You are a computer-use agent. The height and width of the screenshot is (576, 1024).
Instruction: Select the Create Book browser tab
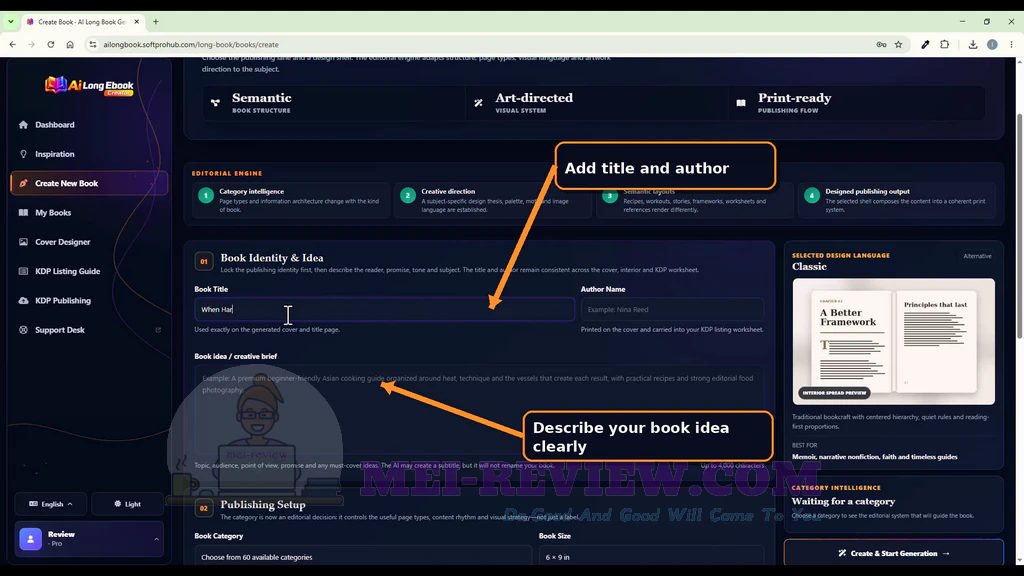pyautogui.click(x=82, y=22)
